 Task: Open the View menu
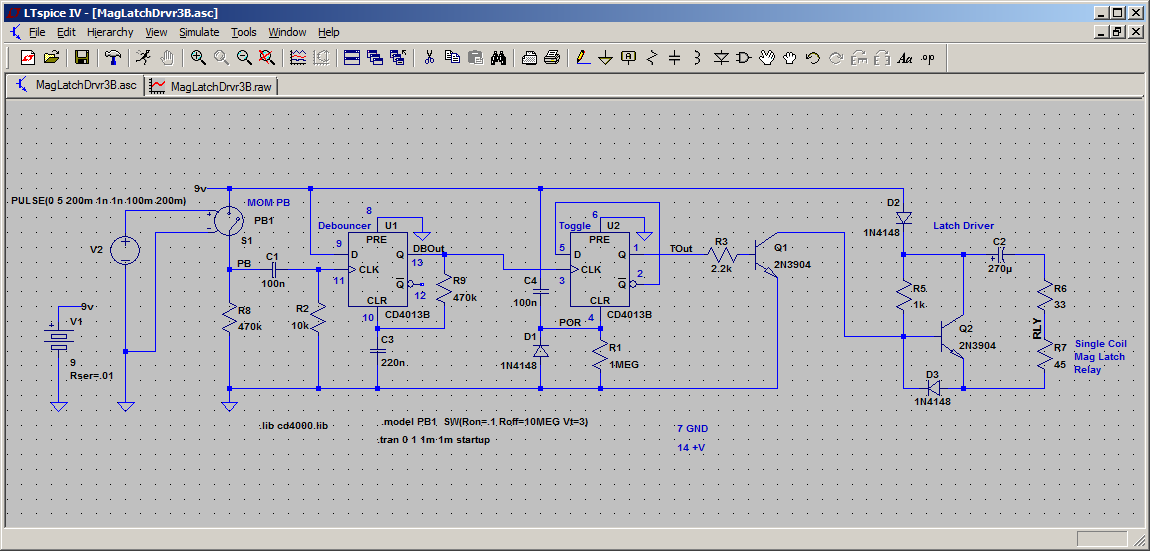click(156, 32)
